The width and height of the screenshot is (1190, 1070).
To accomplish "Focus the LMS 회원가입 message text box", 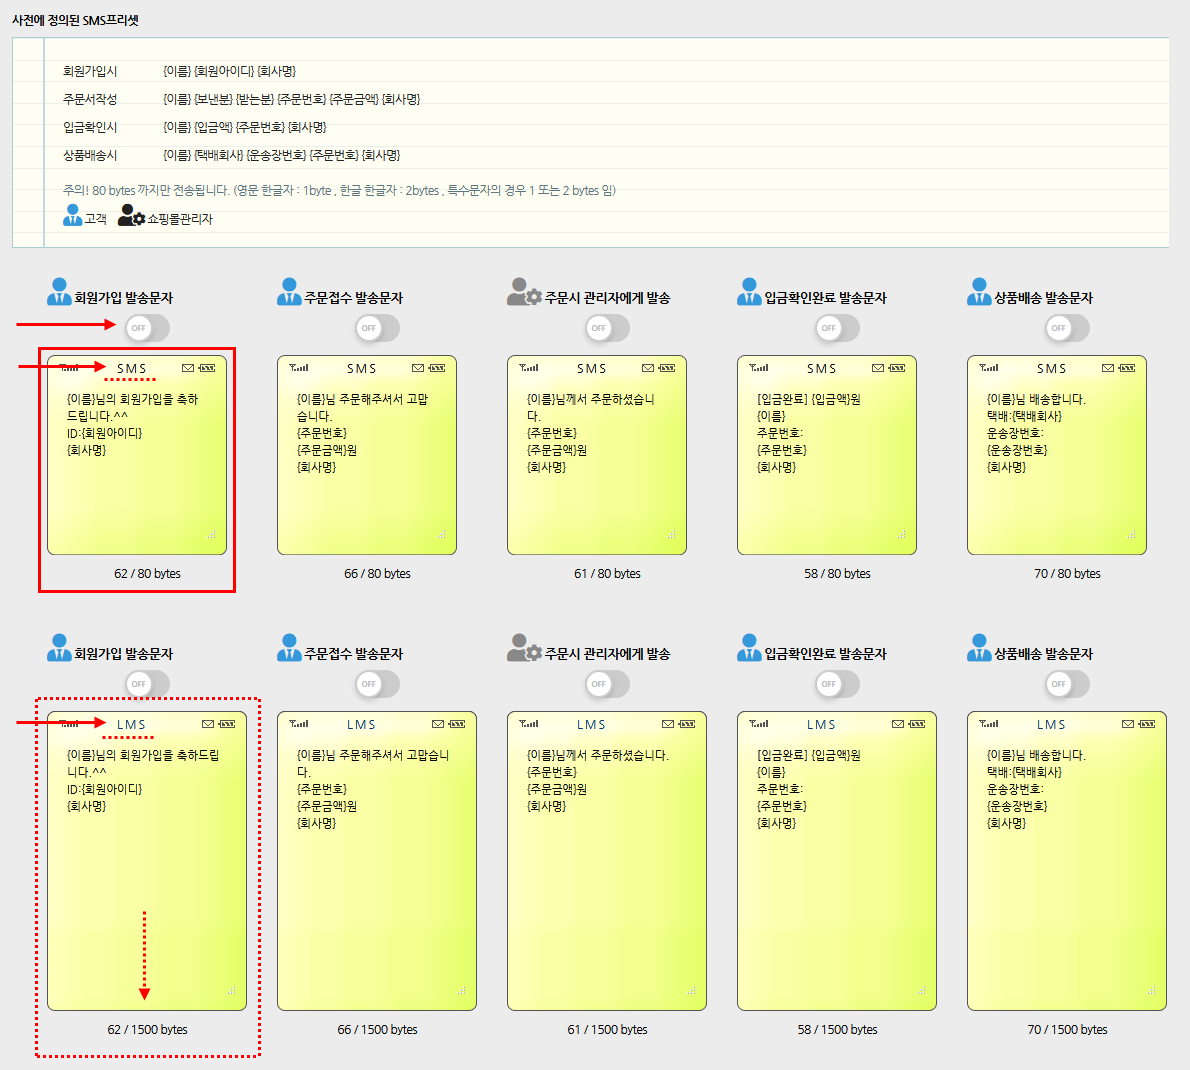I will click(x=146, y=880).
